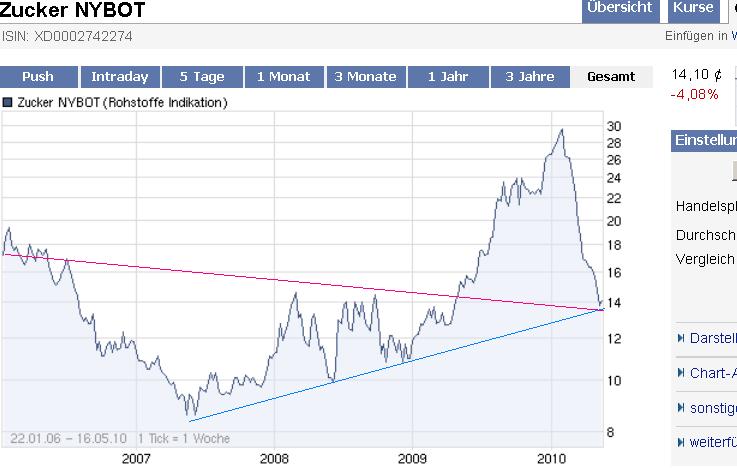
Task: Open the 1 Jahr chart tab
Action: click(x=446, y=77)
